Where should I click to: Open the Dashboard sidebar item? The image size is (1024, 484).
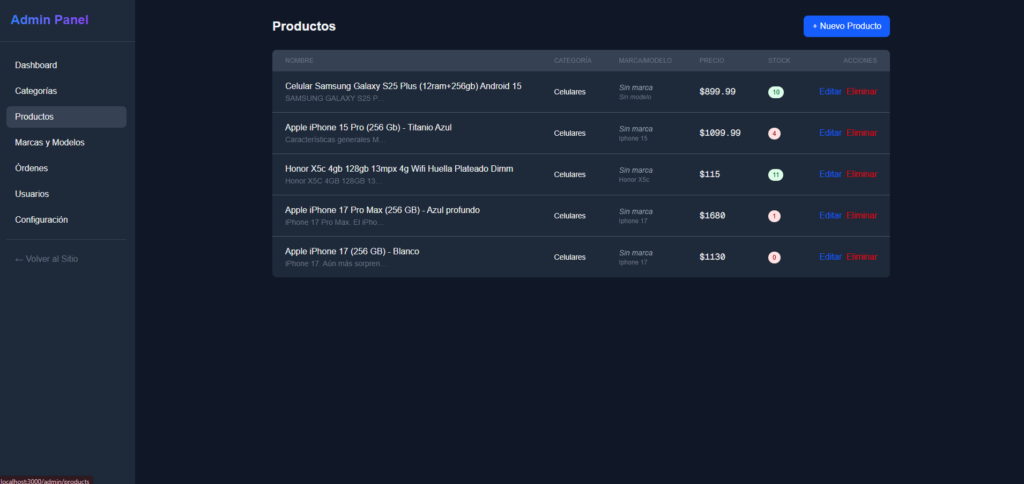(36, 65)
